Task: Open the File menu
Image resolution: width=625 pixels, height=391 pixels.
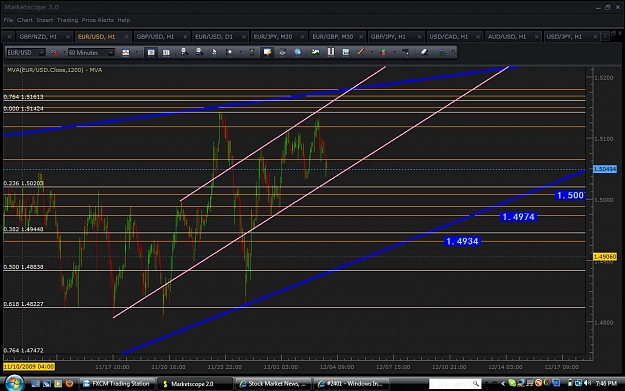Action: (8, 20)
